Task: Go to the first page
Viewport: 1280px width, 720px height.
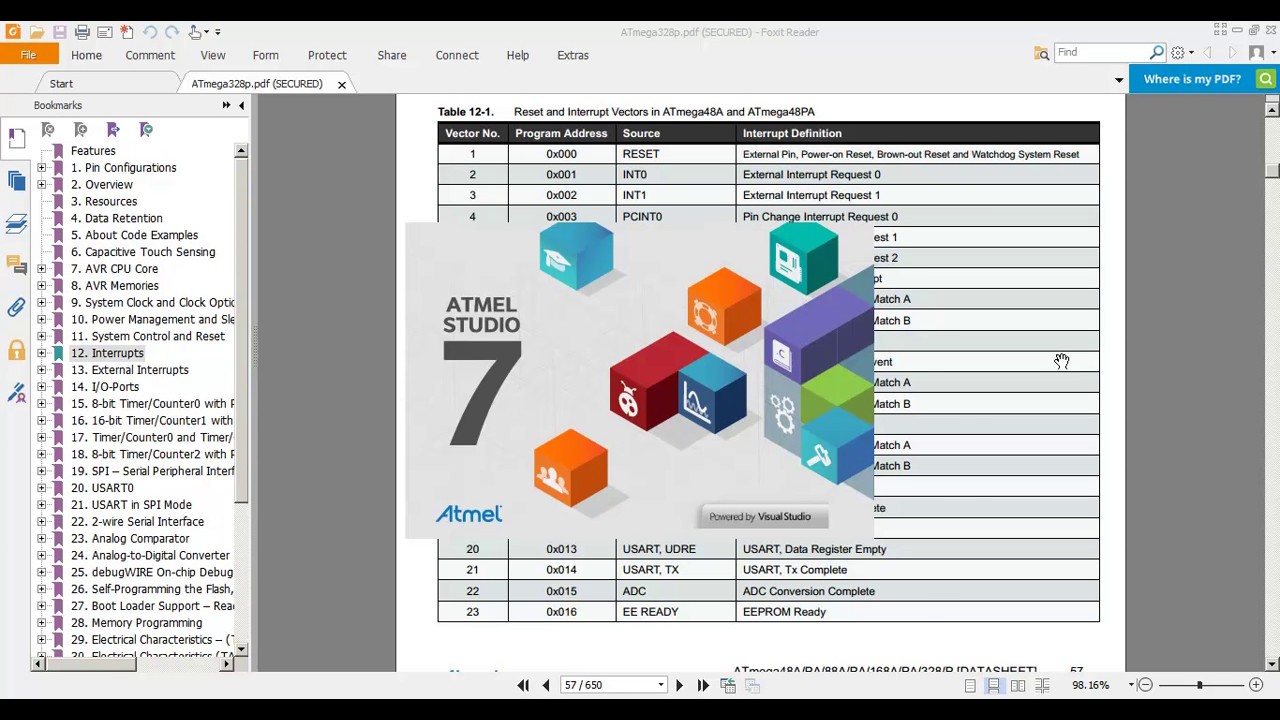Action: coord(523,685)
